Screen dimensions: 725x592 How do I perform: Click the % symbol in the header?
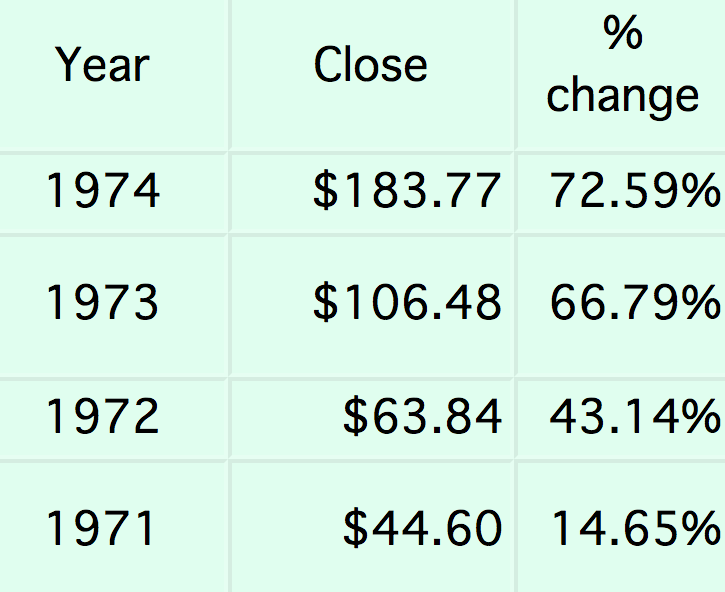tap(622, 33)
